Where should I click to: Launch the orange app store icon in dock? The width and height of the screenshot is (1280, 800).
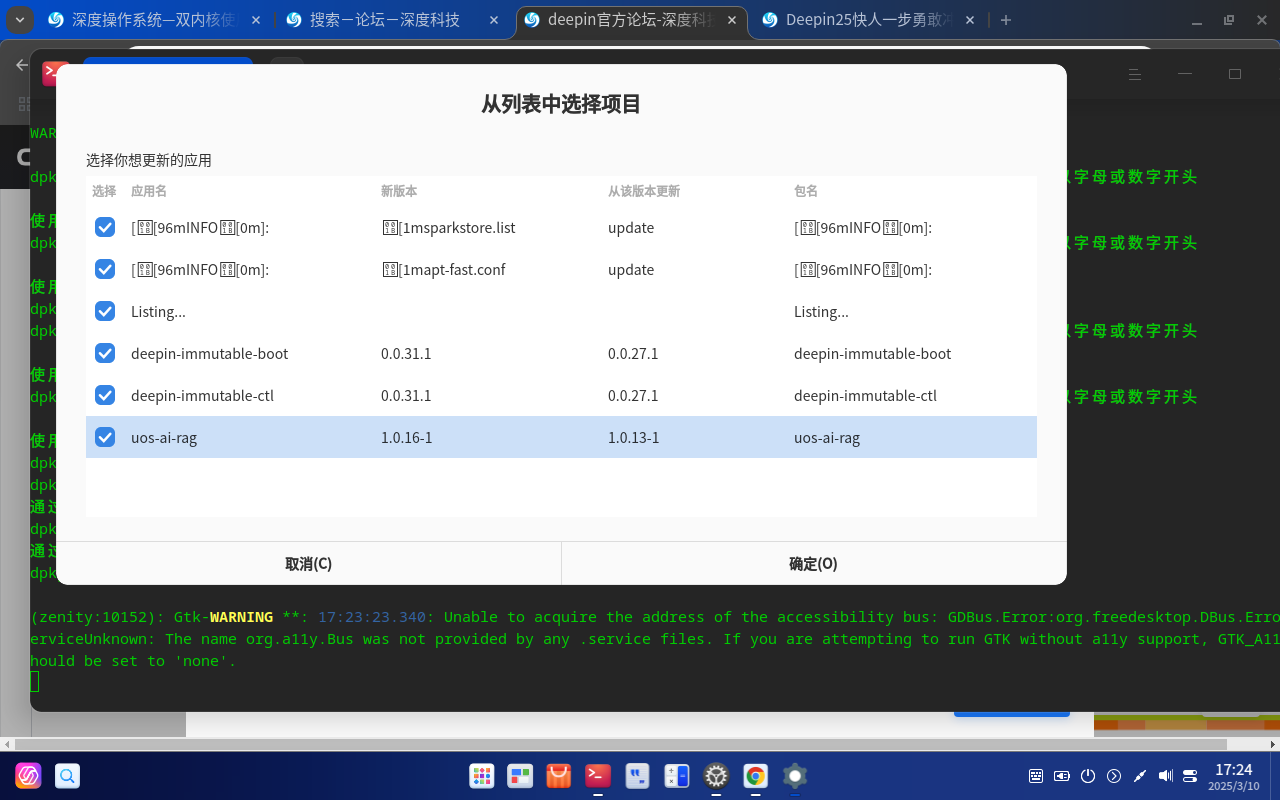(x=559, y=775)
